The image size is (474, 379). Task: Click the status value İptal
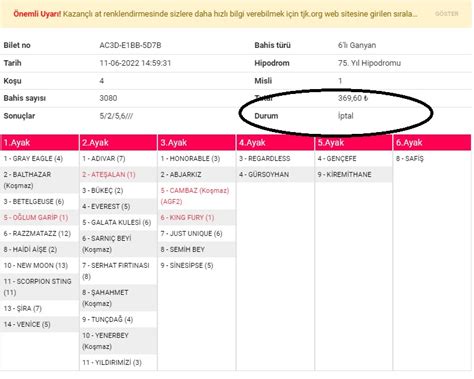(x=346, y=116)
